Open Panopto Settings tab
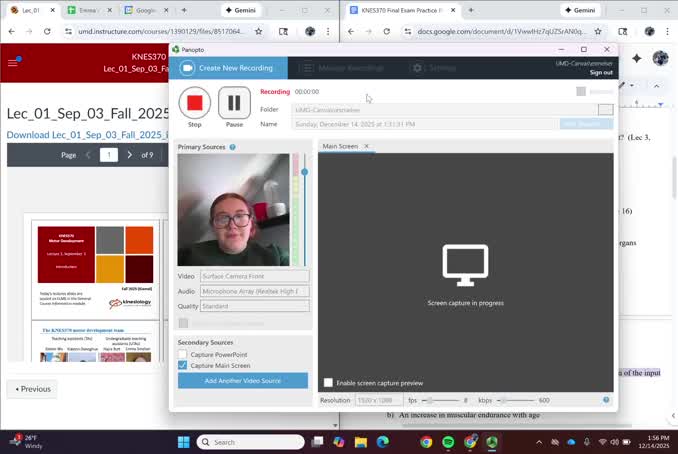678x454 pixels. [434, 68]
